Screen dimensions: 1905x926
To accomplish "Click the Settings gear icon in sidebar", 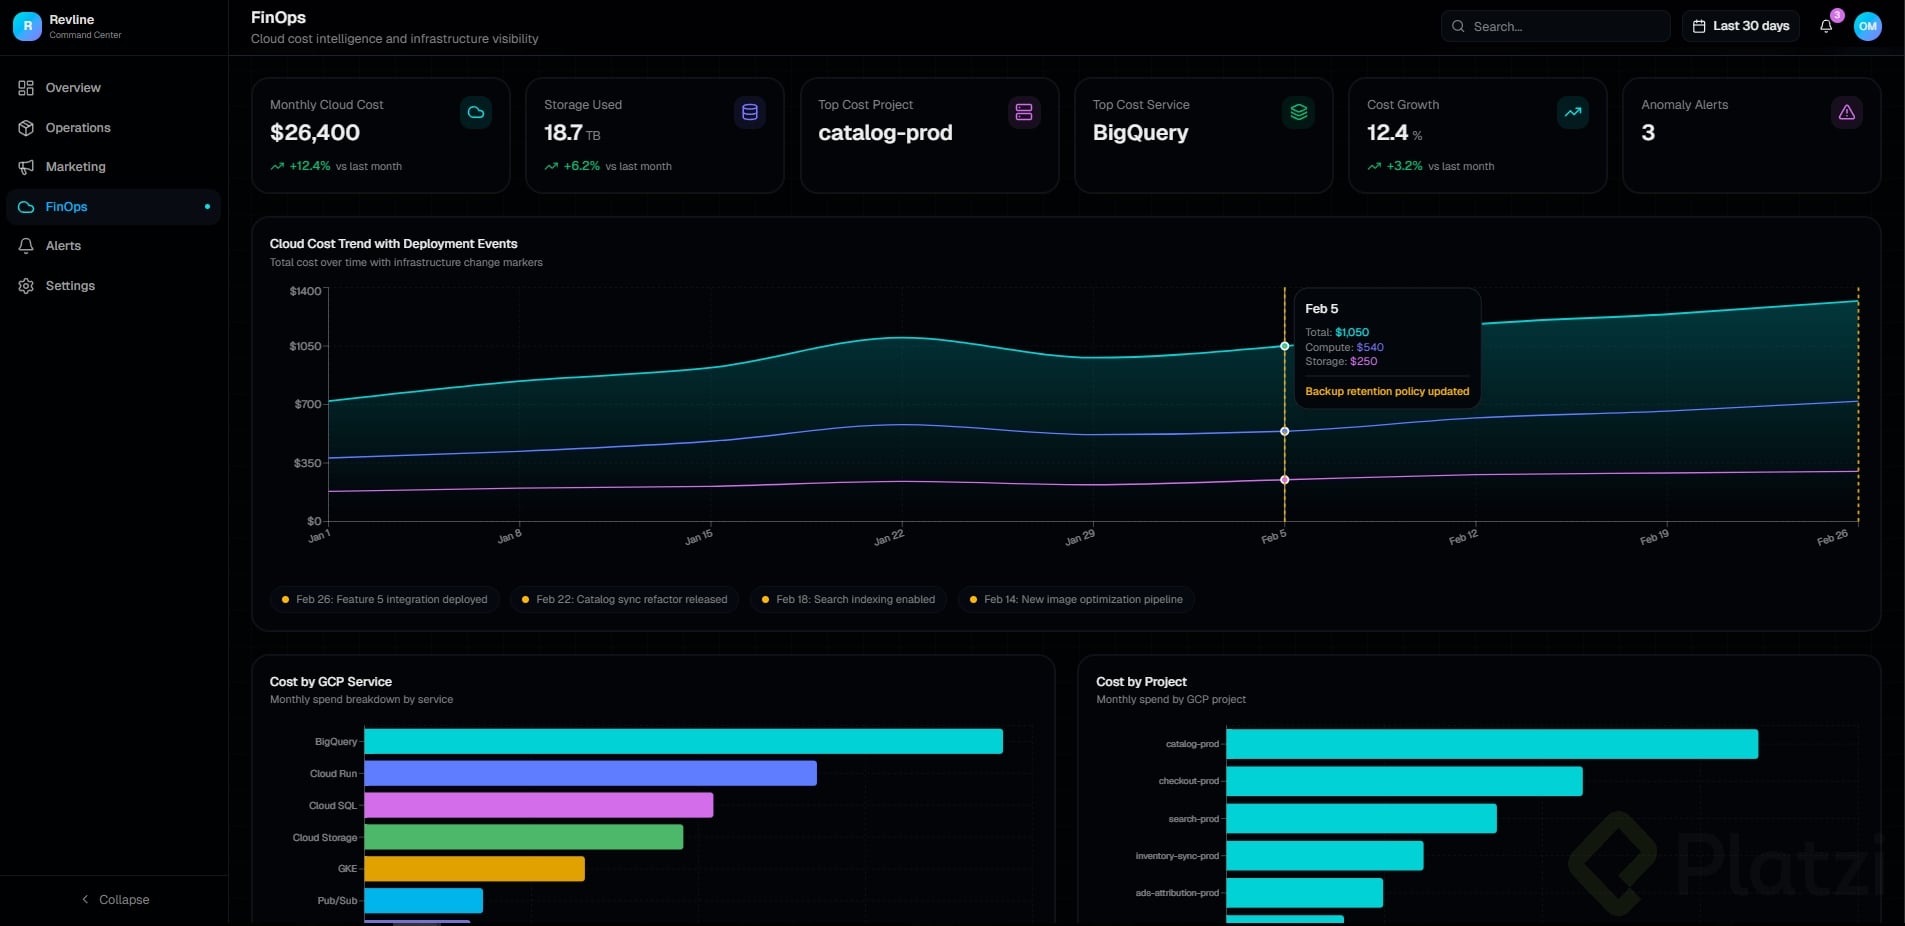I will coord(26,286).
